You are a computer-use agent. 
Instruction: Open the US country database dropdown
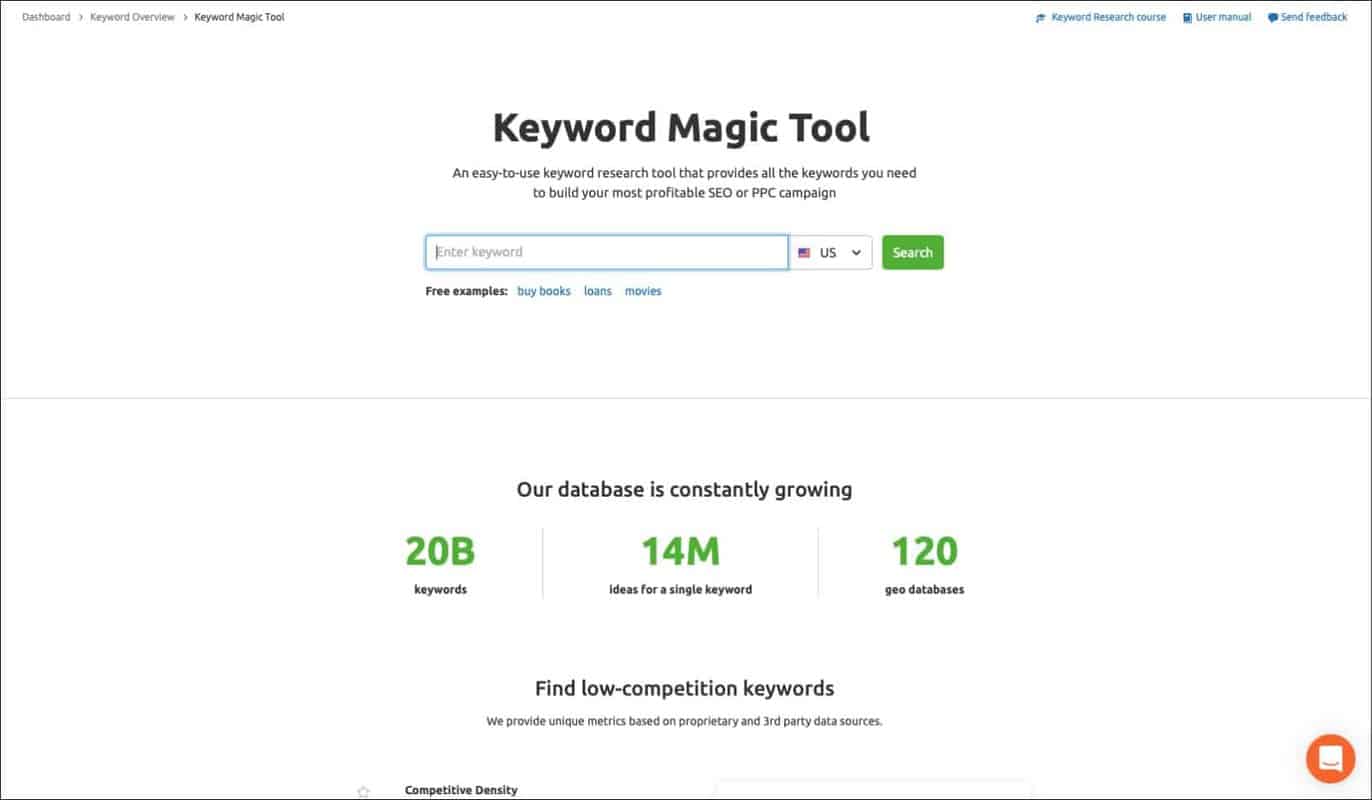click(831, 253)
